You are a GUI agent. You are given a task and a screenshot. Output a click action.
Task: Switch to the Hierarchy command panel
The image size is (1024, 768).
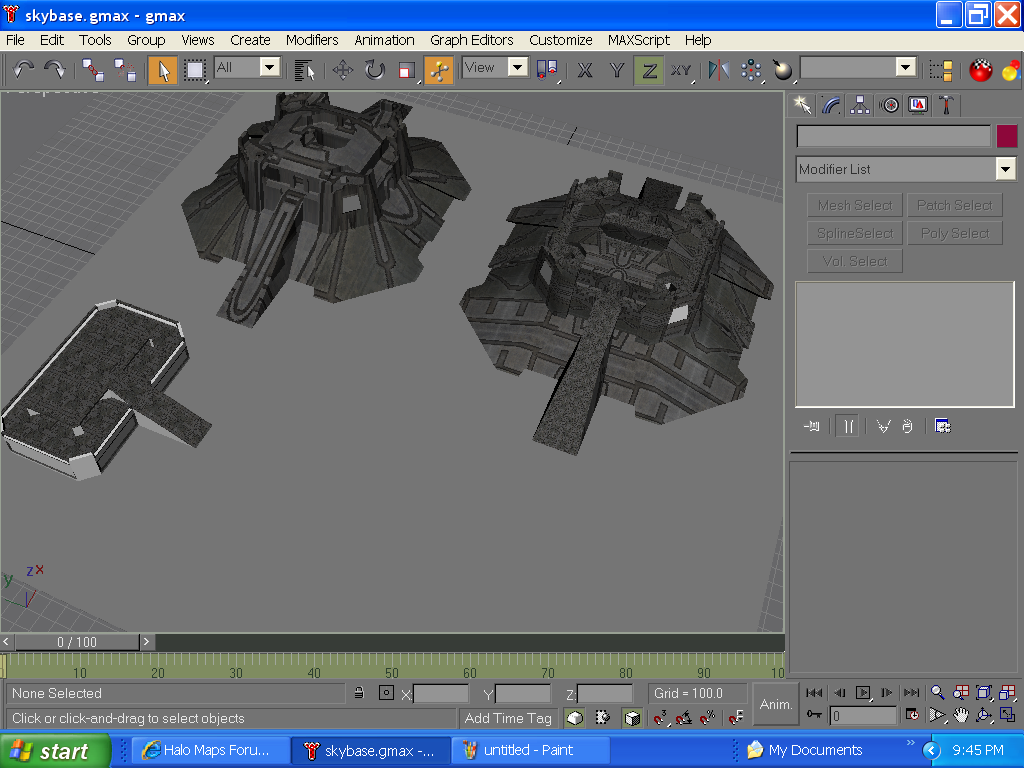[x=859, y=105]
